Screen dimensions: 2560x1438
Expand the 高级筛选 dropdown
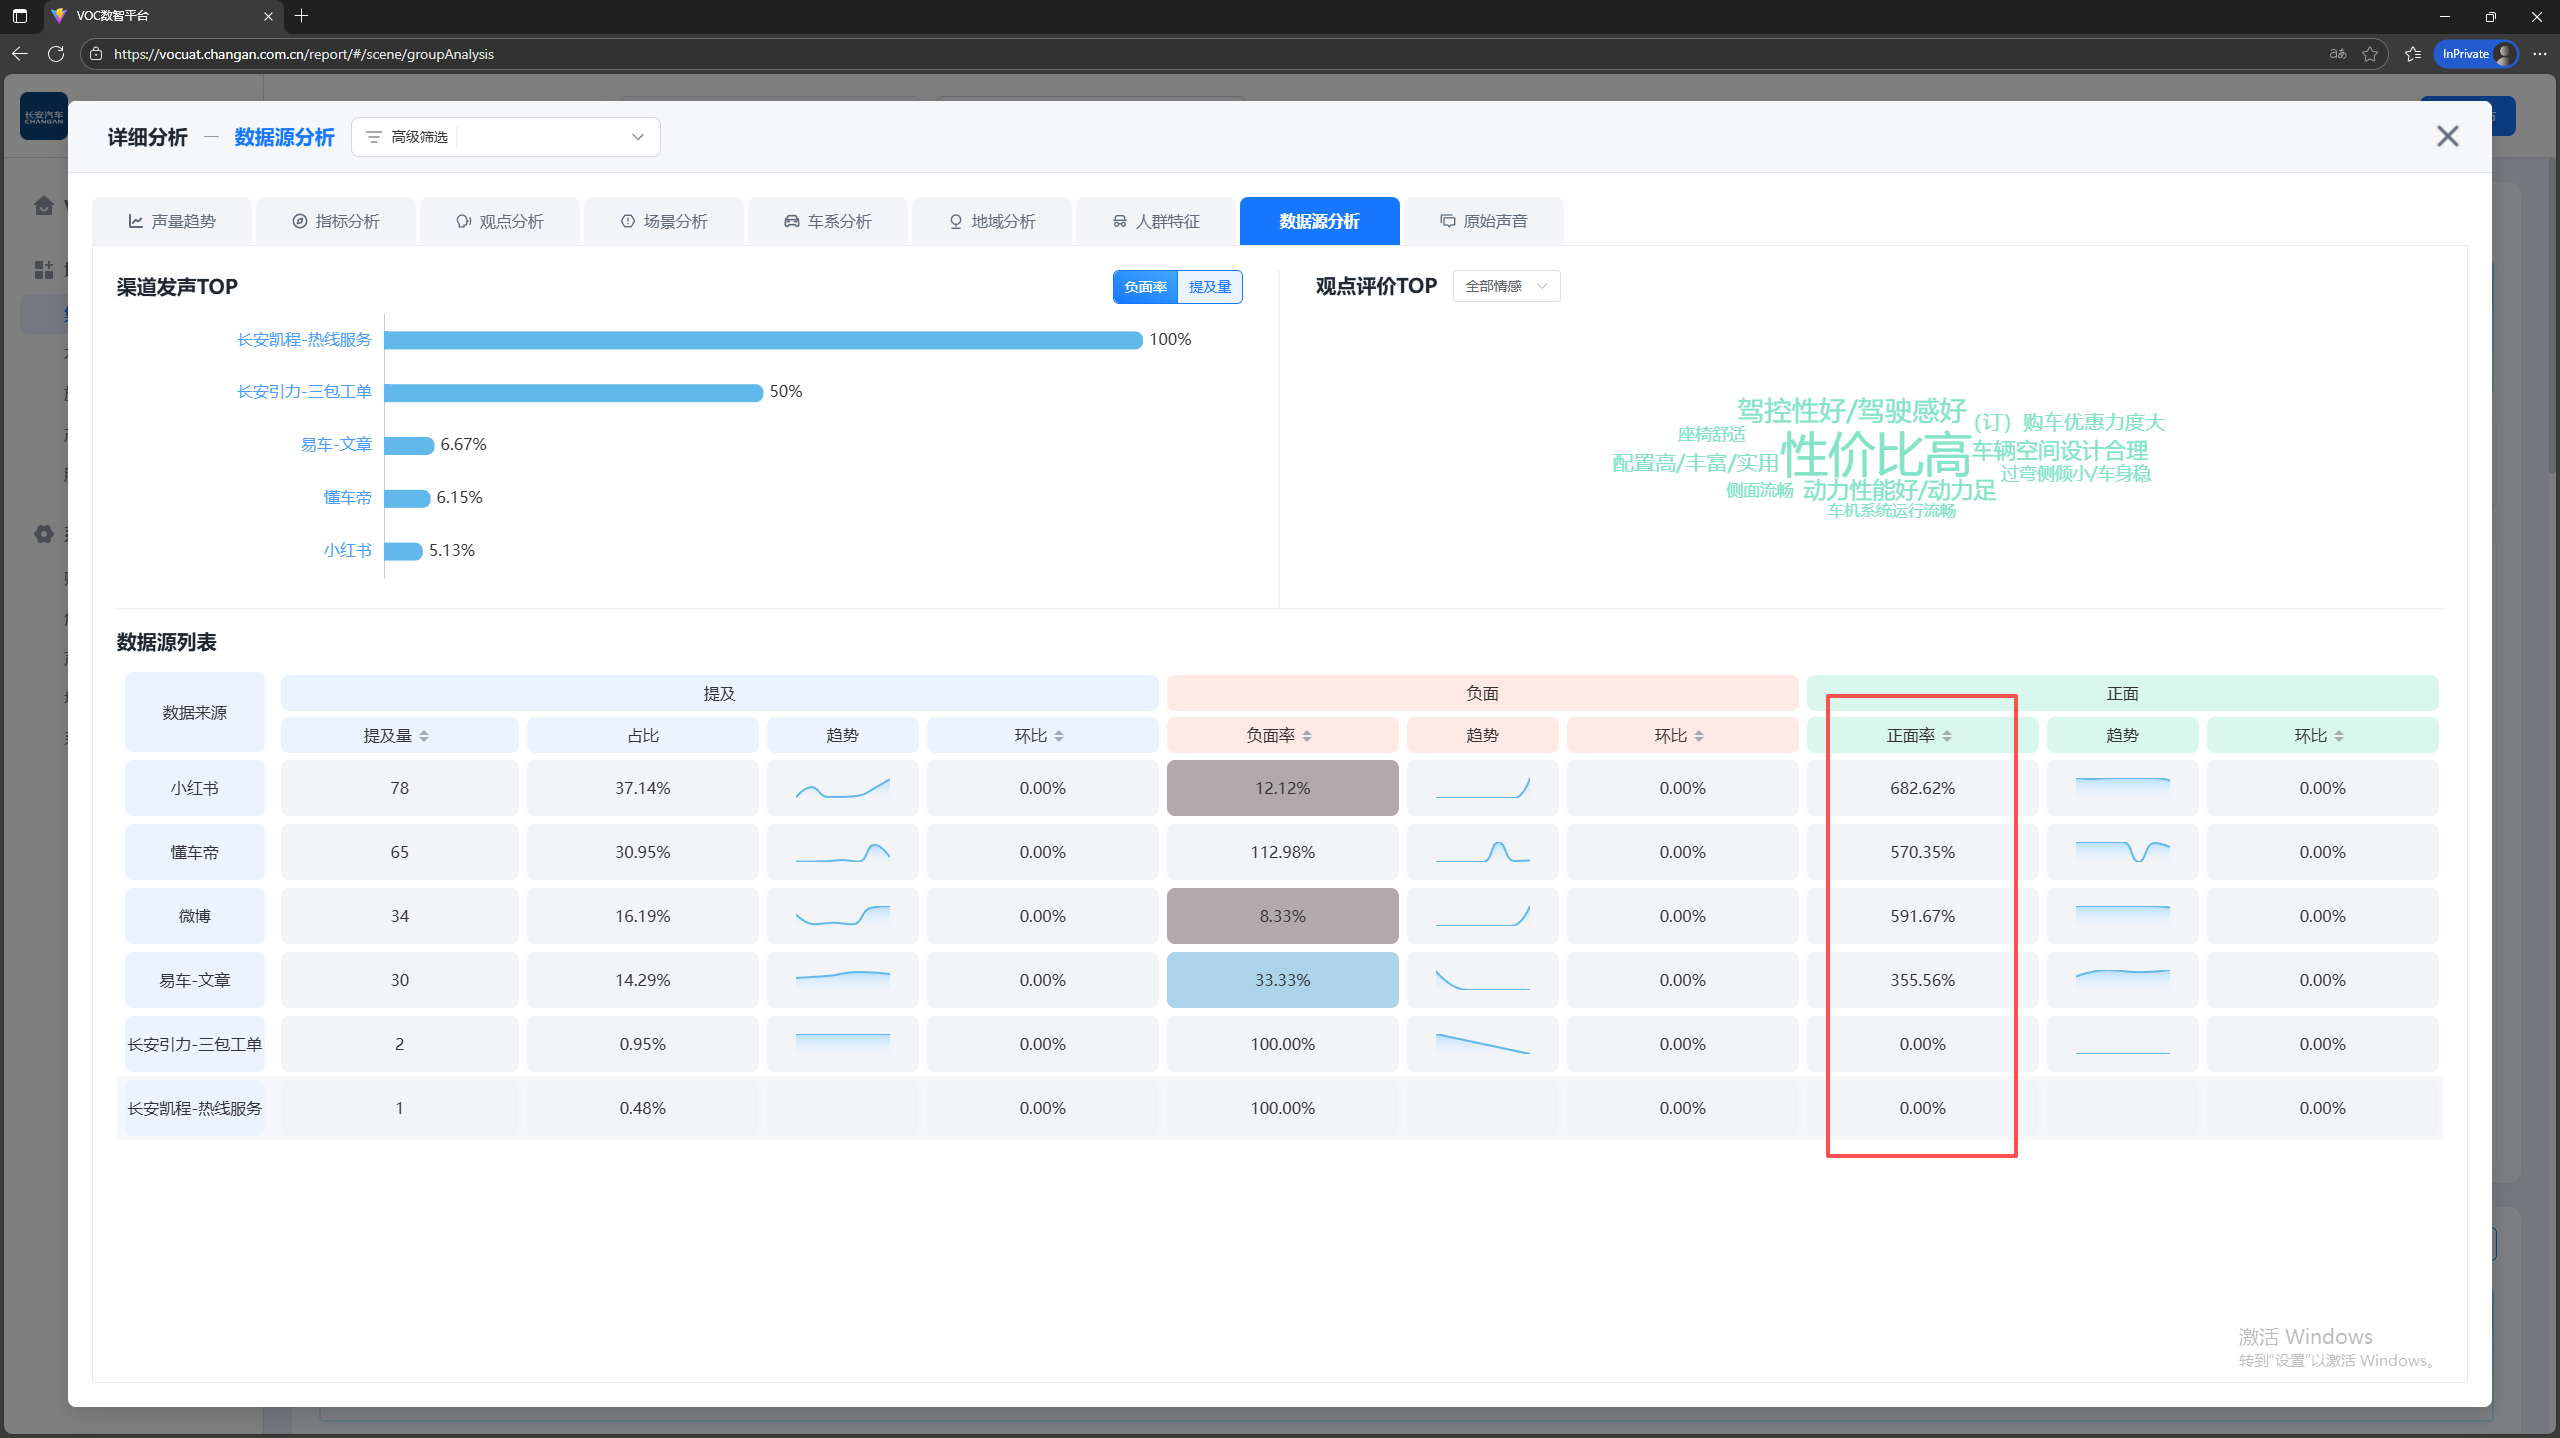click(x=638, y=137)
